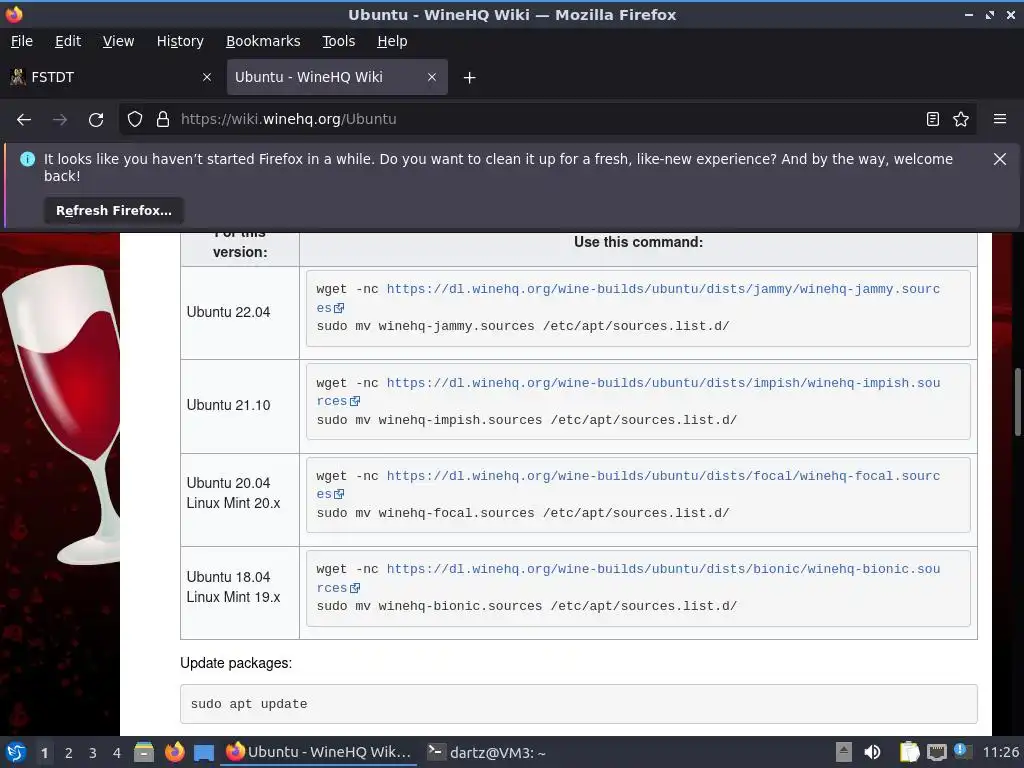Open the View menu
The height and width of the screenshot is (768, 1024).
[x=118, y=41]
